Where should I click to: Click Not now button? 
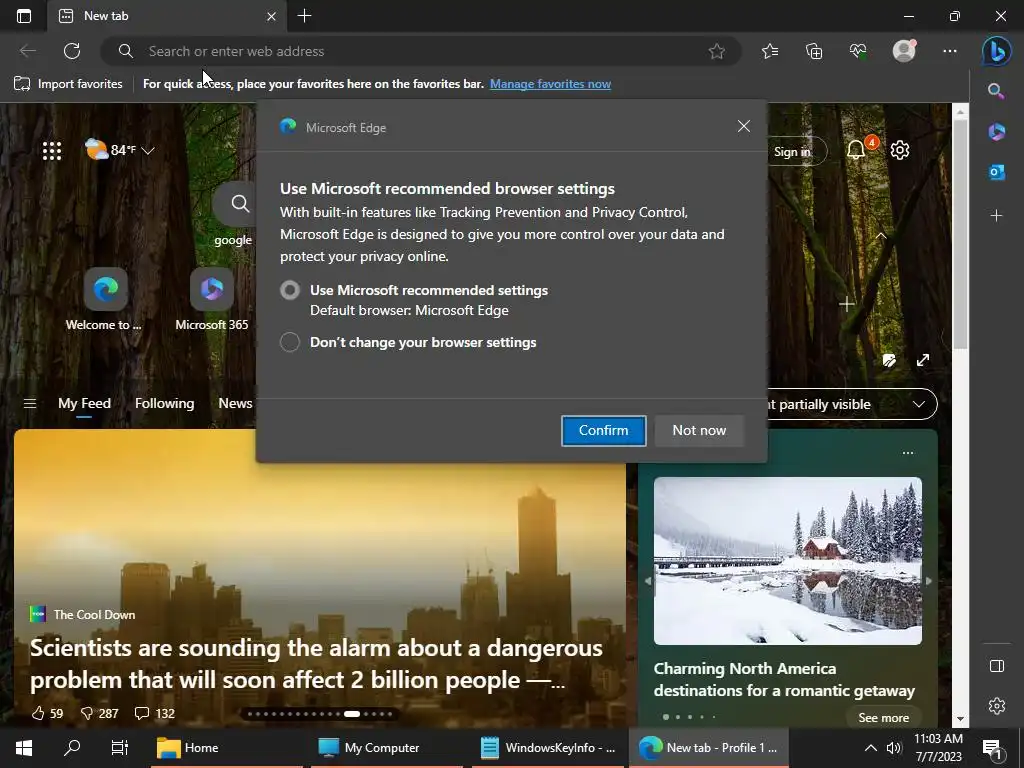coord(699,430)
